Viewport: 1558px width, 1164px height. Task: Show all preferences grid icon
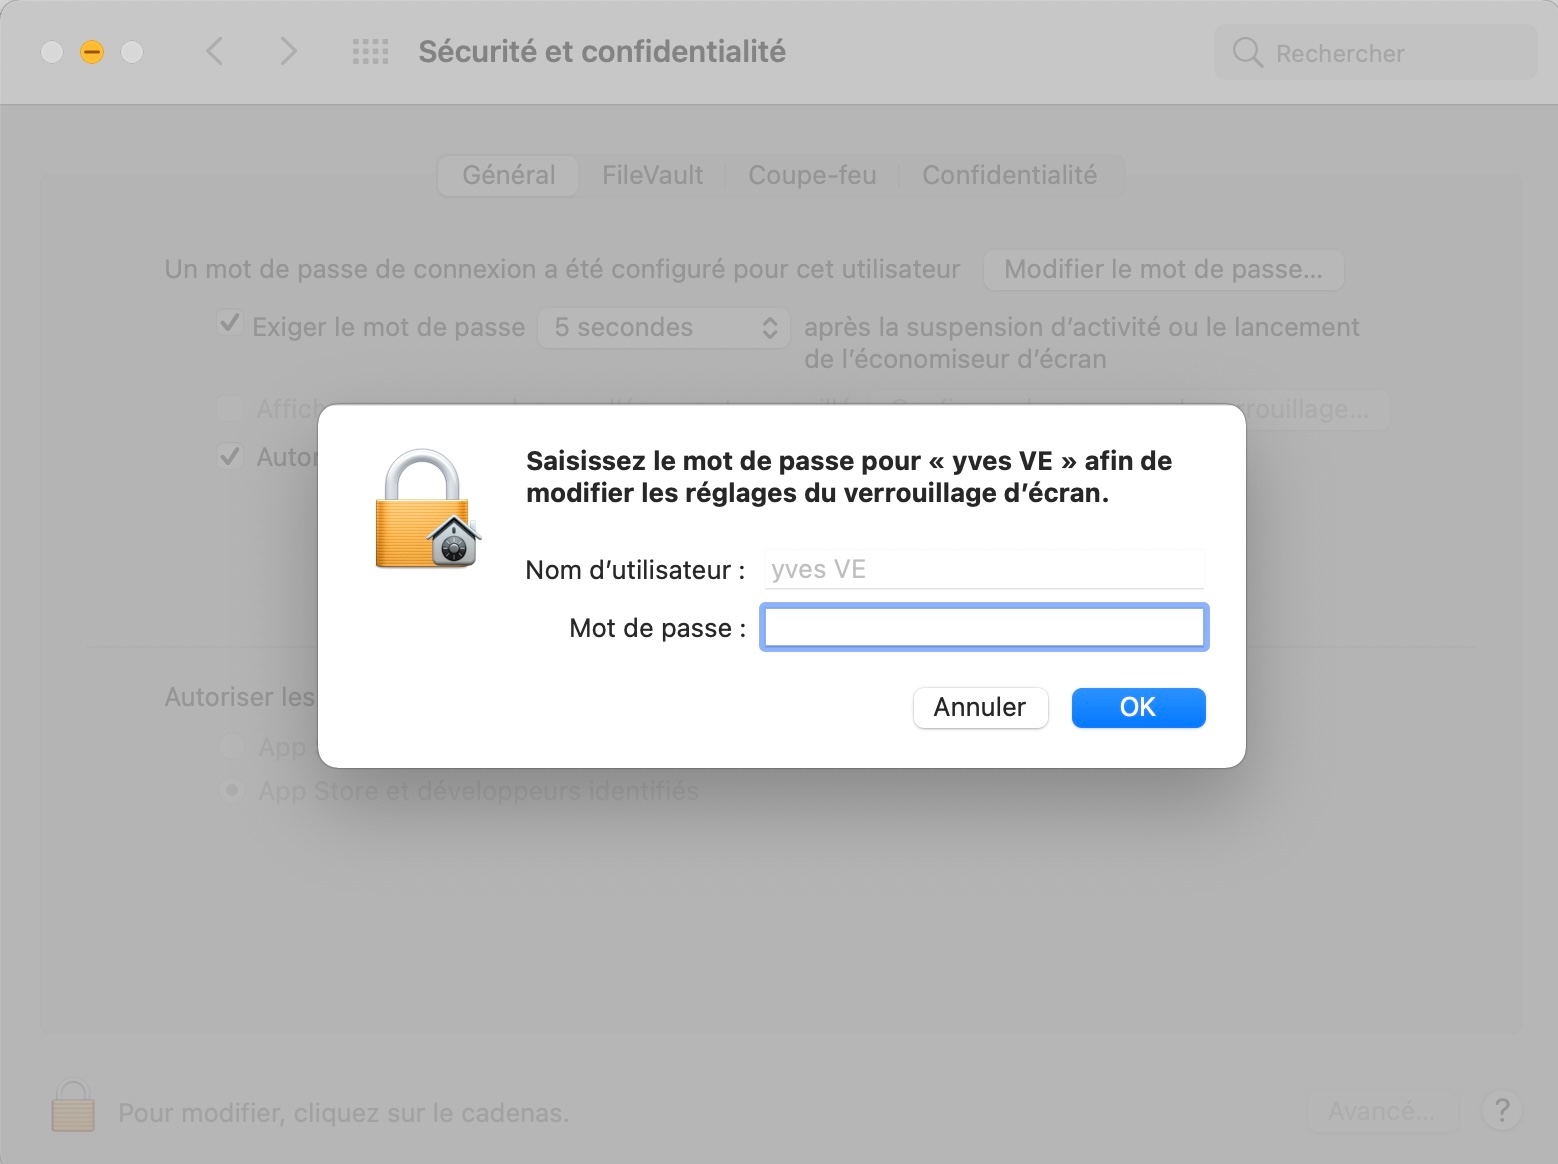(x=370, y=52)
